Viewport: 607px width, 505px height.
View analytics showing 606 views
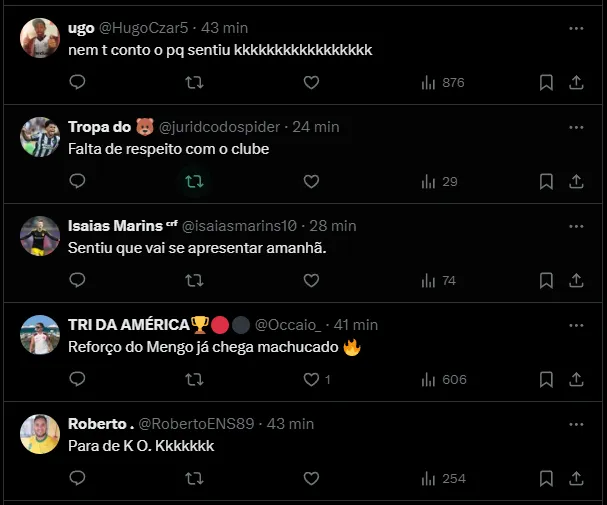point(443,379)
